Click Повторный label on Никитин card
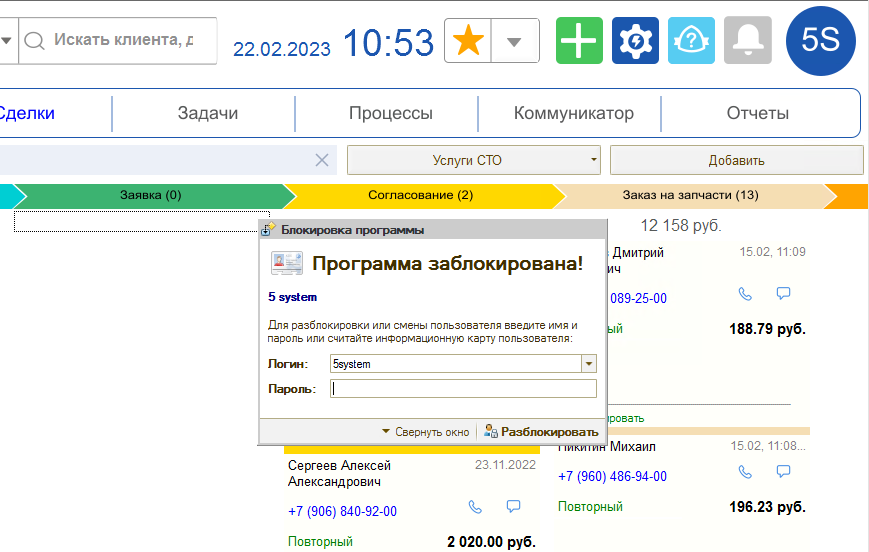Viewport: 869px width, 552px height. pos(590,507)
